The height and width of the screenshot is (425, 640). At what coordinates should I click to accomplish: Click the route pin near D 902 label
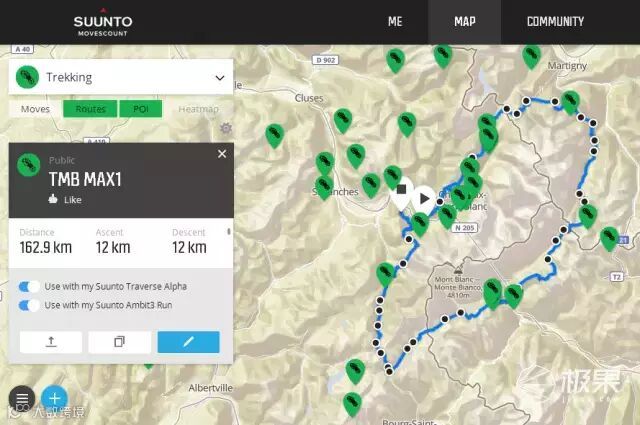pos(395,60)
